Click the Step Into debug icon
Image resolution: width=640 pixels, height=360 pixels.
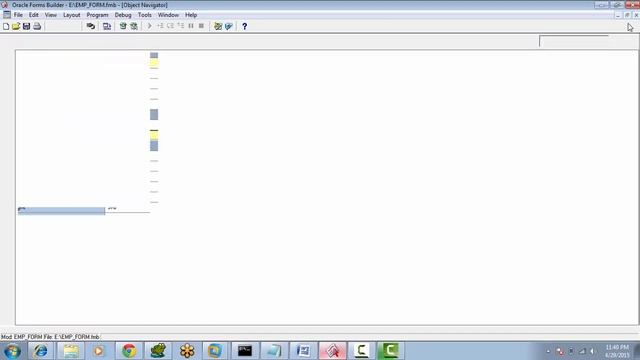coord(160,26)
